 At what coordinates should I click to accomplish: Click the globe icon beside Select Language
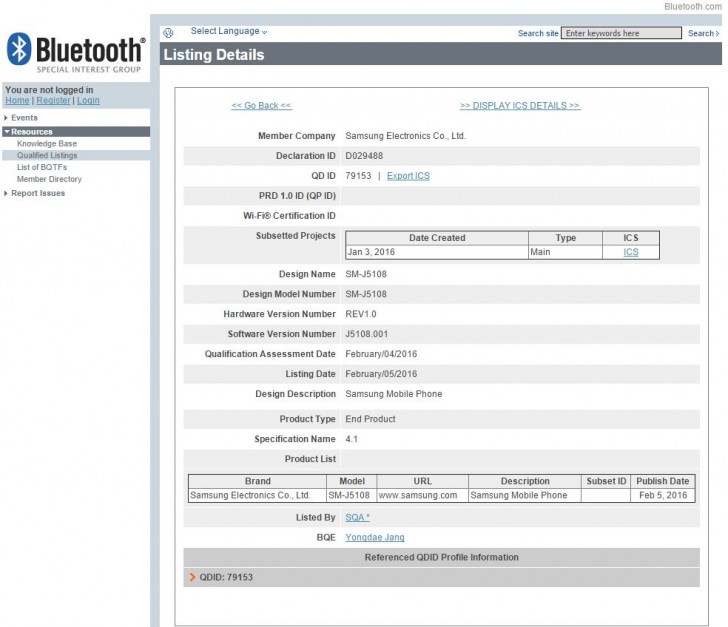tap(168, 33)
